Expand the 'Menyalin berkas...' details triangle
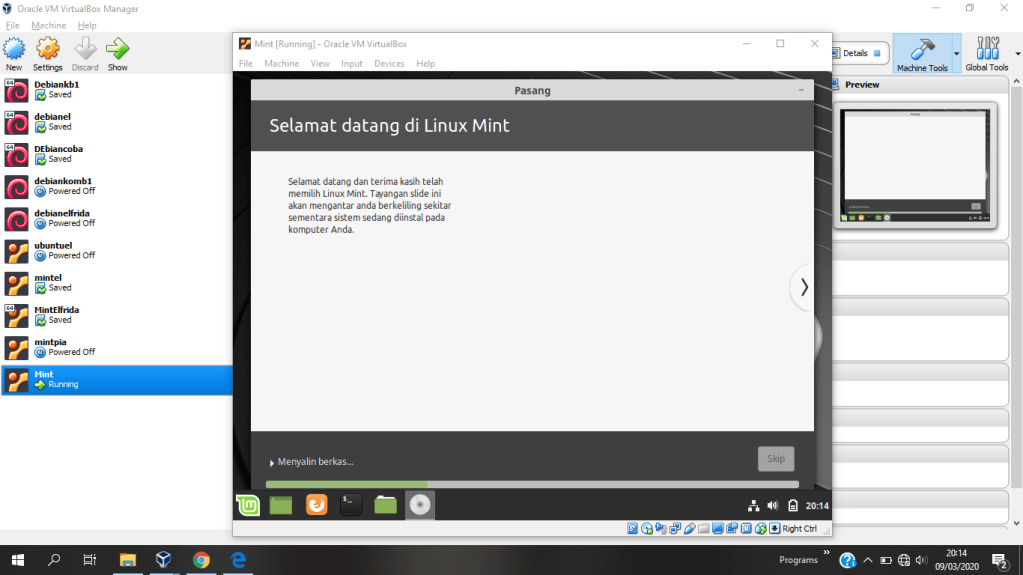1023x575 pixels. [271, 462]
